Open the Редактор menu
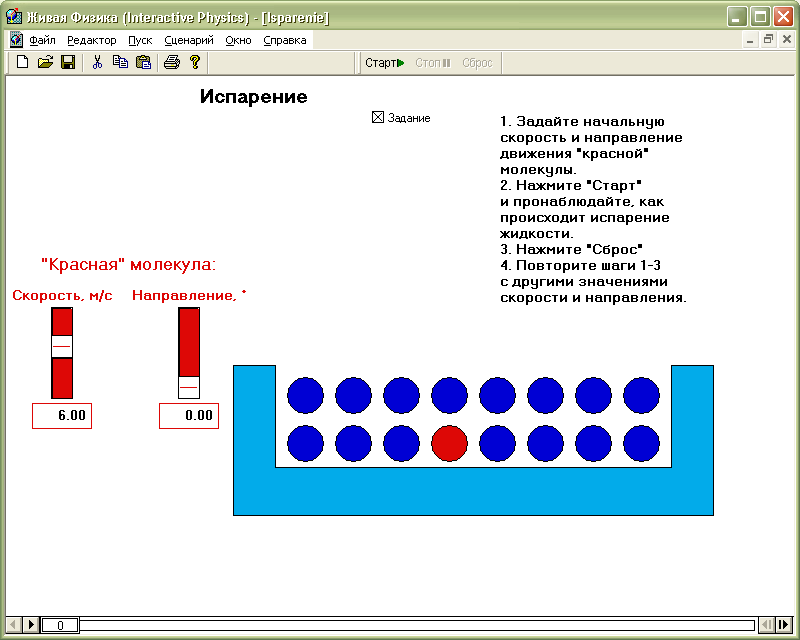The height and width of the screenshot is (640, 800). coord(92,40)
